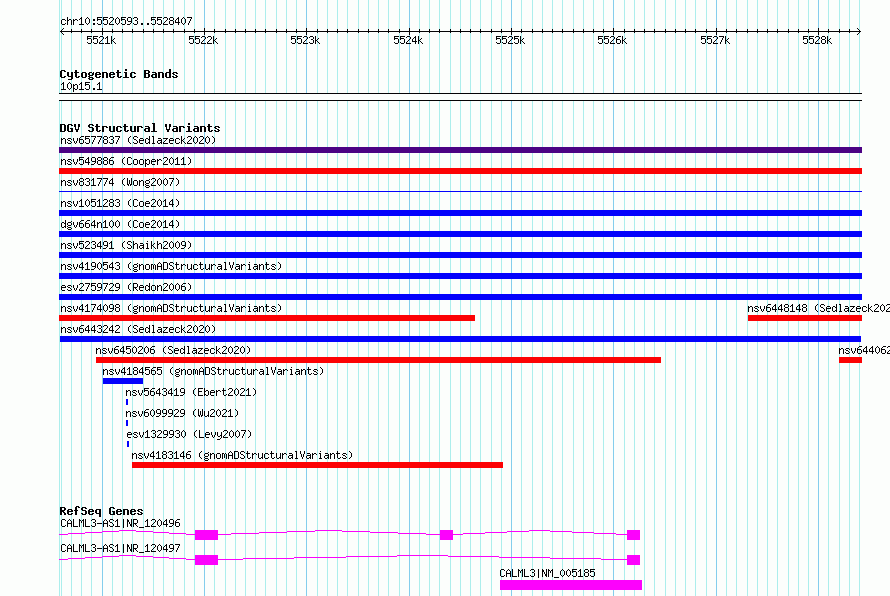Image resolution: width=890 pixels, height=596 pixels.
Task: Click the 5528k ruler label
Action: click(x=817, y=40)
